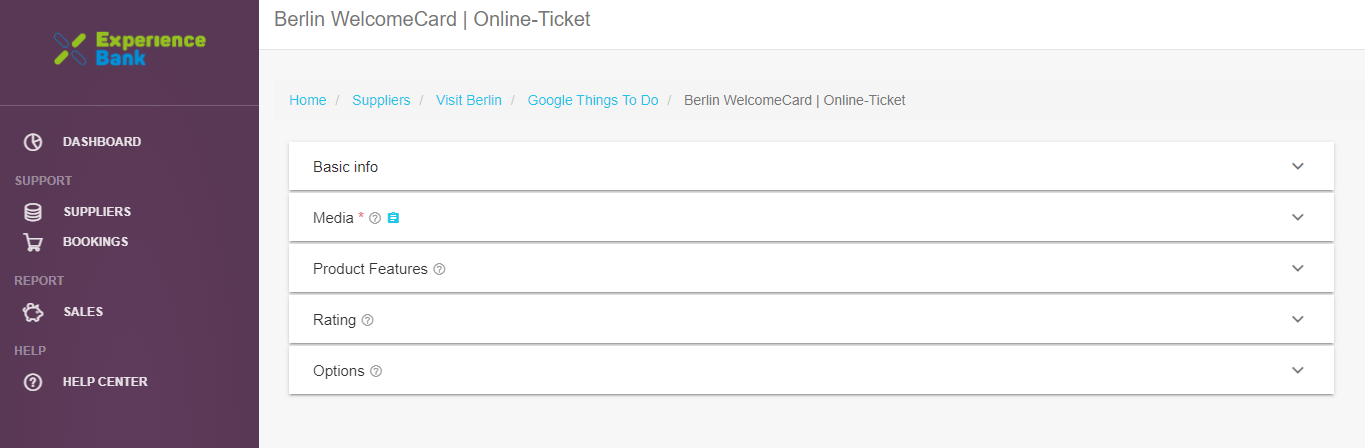Expand the Basic info section chevron
This screenshot has width=1365, height=448.
tap(1298, 166)
